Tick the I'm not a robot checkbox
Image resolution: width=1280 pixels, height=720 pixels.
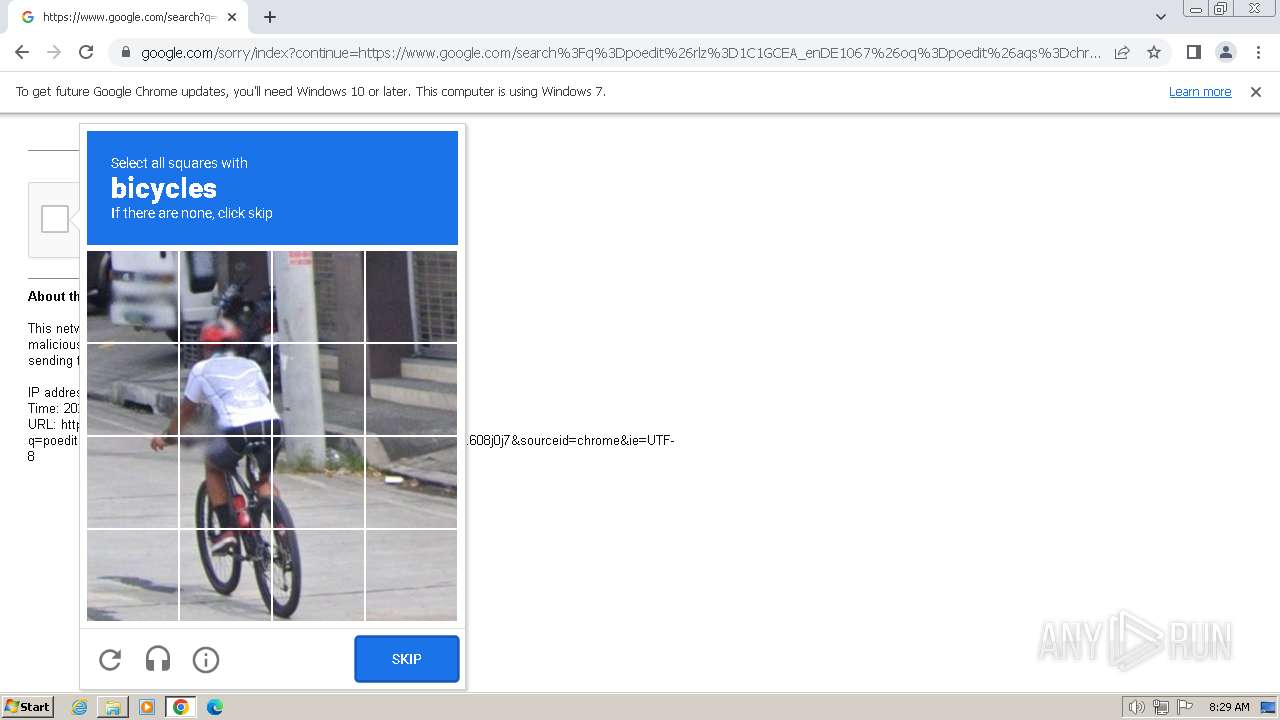55,219
